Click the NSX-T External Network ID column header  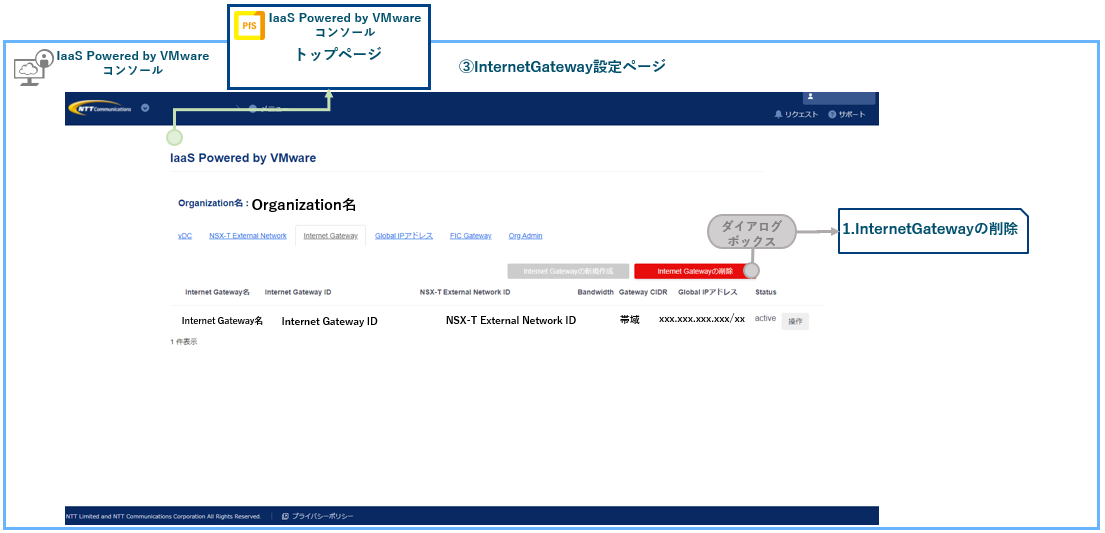click(465, 292)
